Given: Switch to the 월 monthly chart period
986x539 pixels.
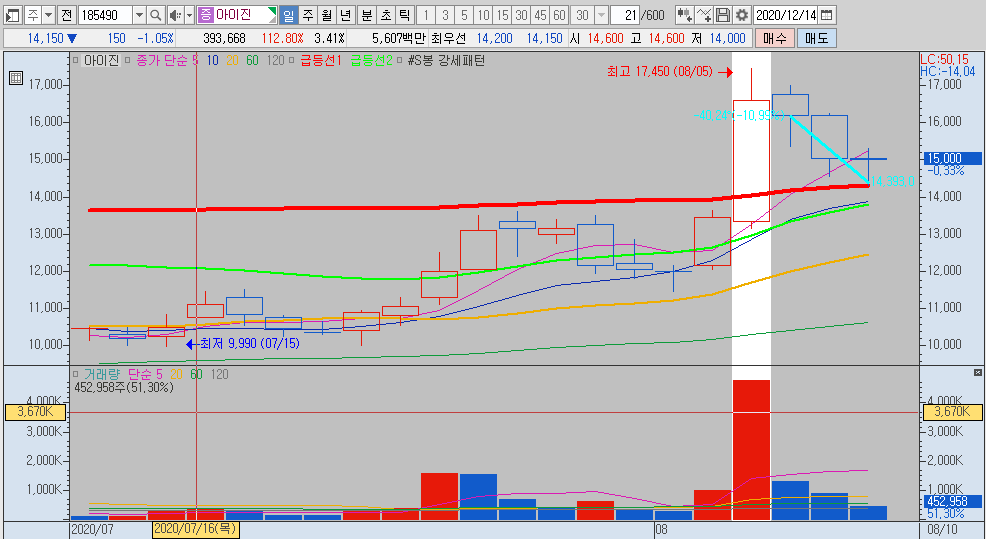Looking at the screenshot, I should (326, 15).
